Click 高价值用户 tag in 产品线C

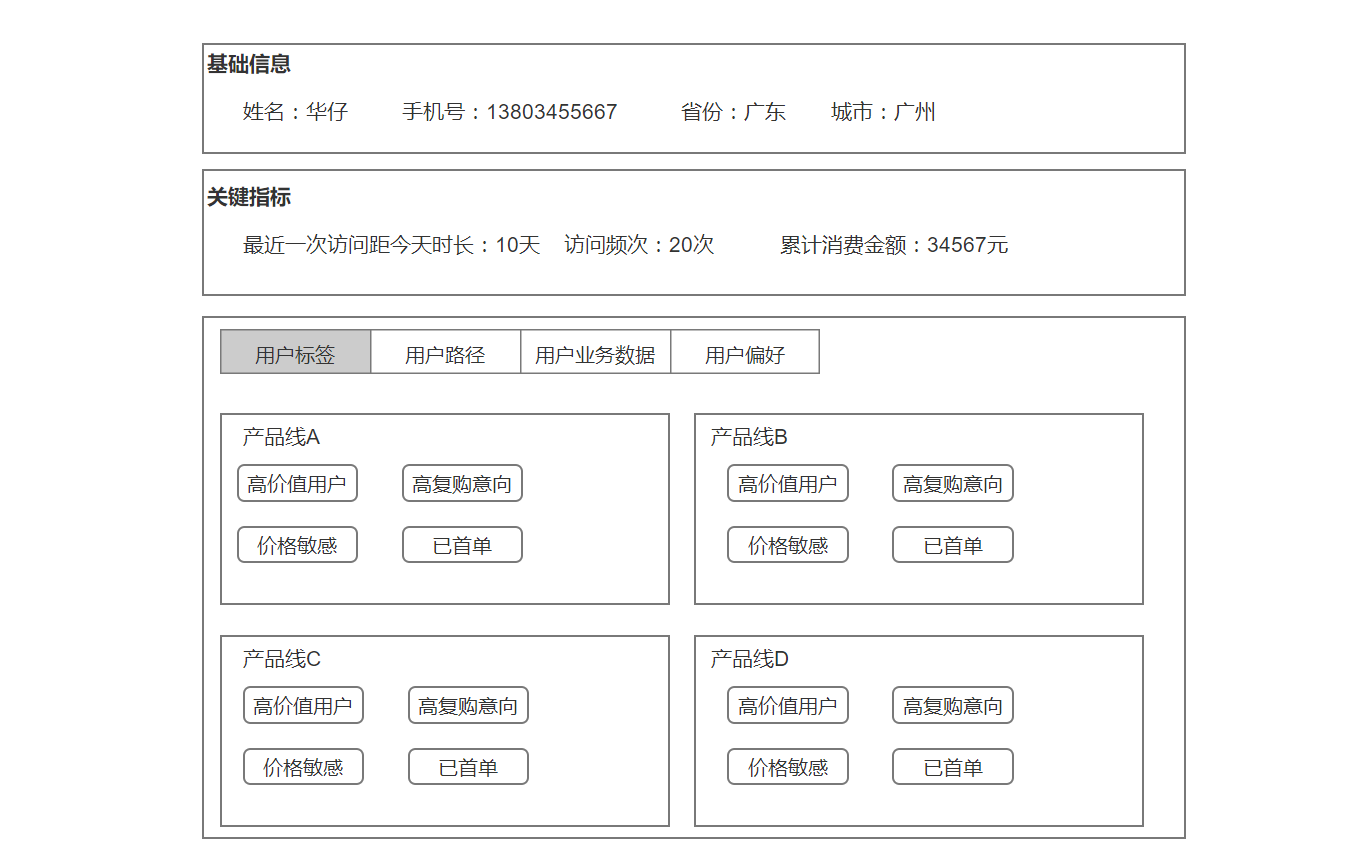click(303, 706)
